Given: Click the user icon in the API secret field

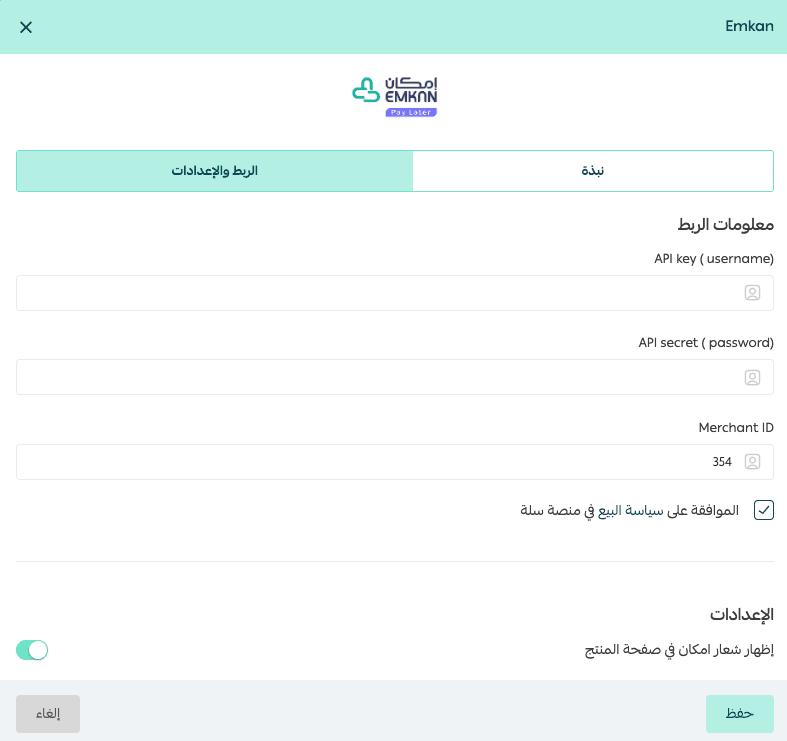Looking at the screenshot, I should [752, 378].
